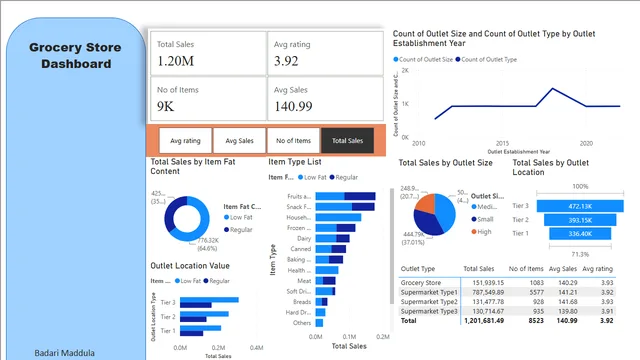The height and width of the screenshot is (360, 640).
Task: Click Regular legend in Item Type List
Action: 344,177
